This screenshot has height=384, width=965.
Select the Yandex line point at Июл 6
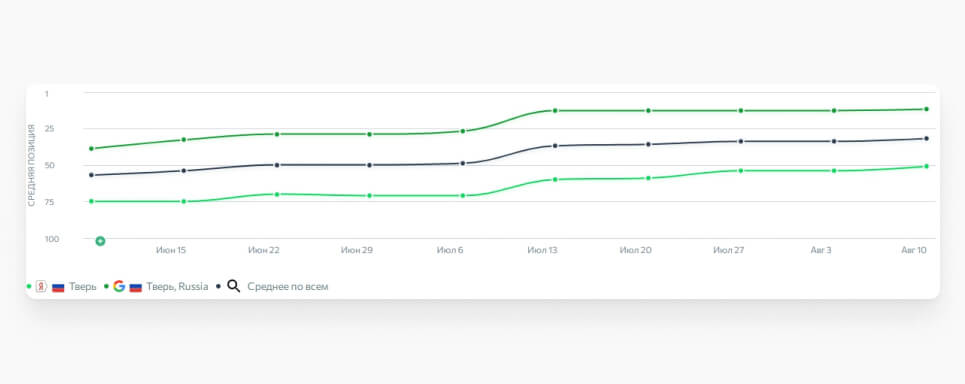(462, 196)
